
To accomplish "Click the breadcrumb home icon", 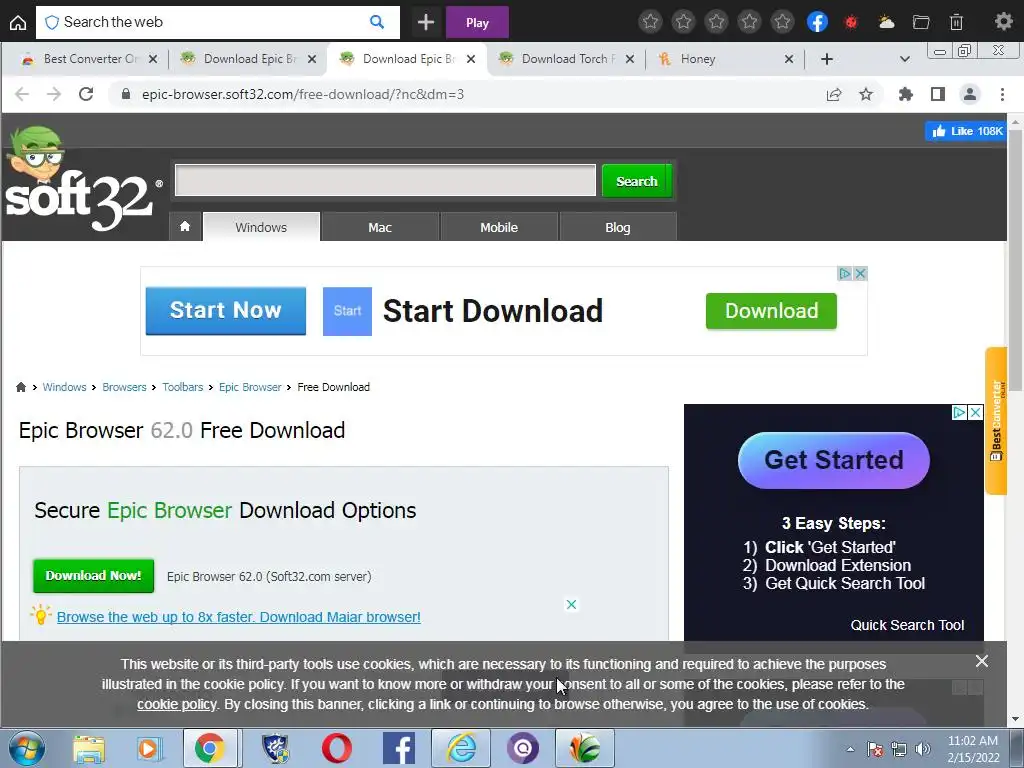I will coord(21,387).
